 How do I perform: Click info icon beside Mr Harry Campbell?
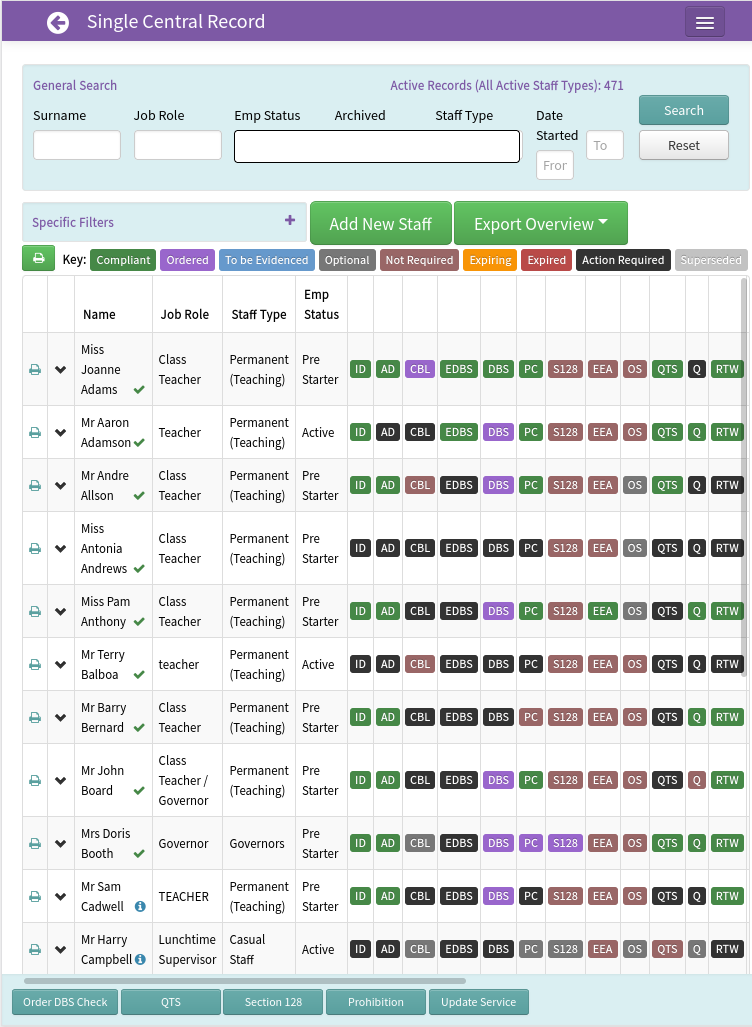140,960
